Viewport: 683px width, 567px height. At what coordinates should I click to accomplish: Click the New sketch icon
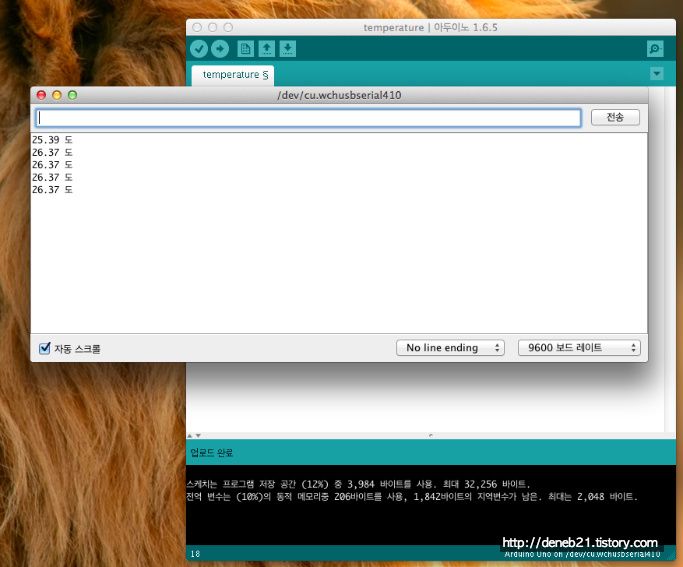(x=246, y=49)
